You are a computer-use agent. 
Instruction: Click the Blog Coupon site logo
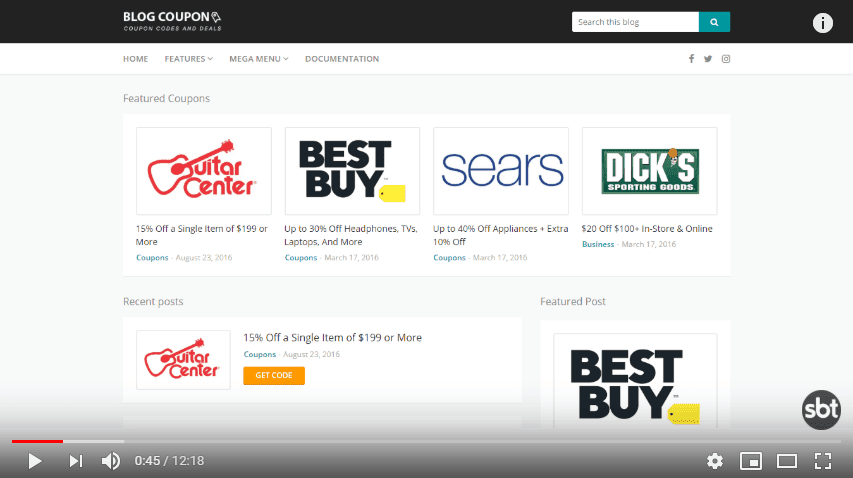[x=172, y=21]
